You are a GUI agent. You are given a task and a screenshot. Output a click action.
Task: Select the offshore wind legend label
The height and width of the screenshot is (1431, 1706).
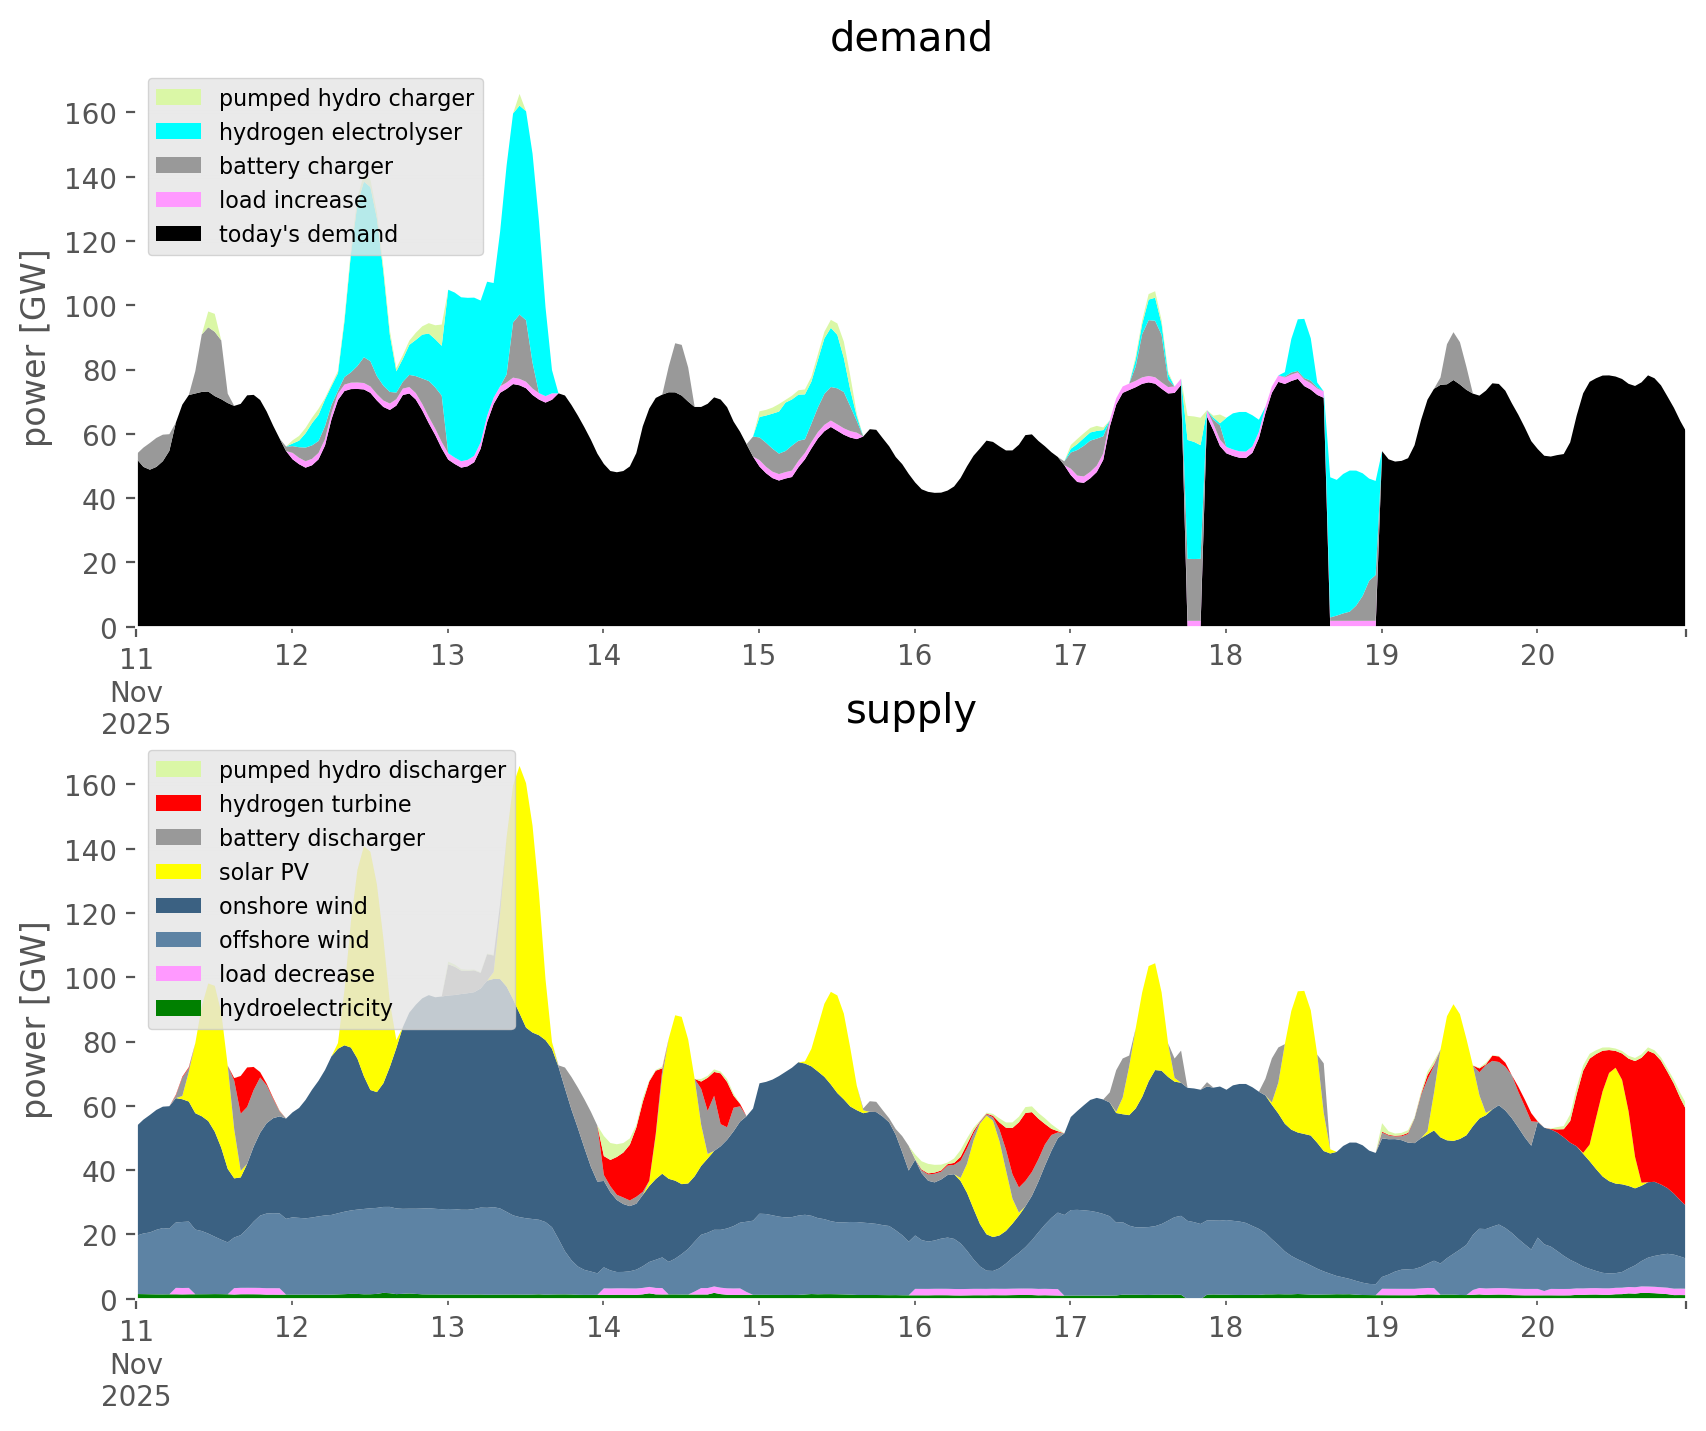point(293,940)
